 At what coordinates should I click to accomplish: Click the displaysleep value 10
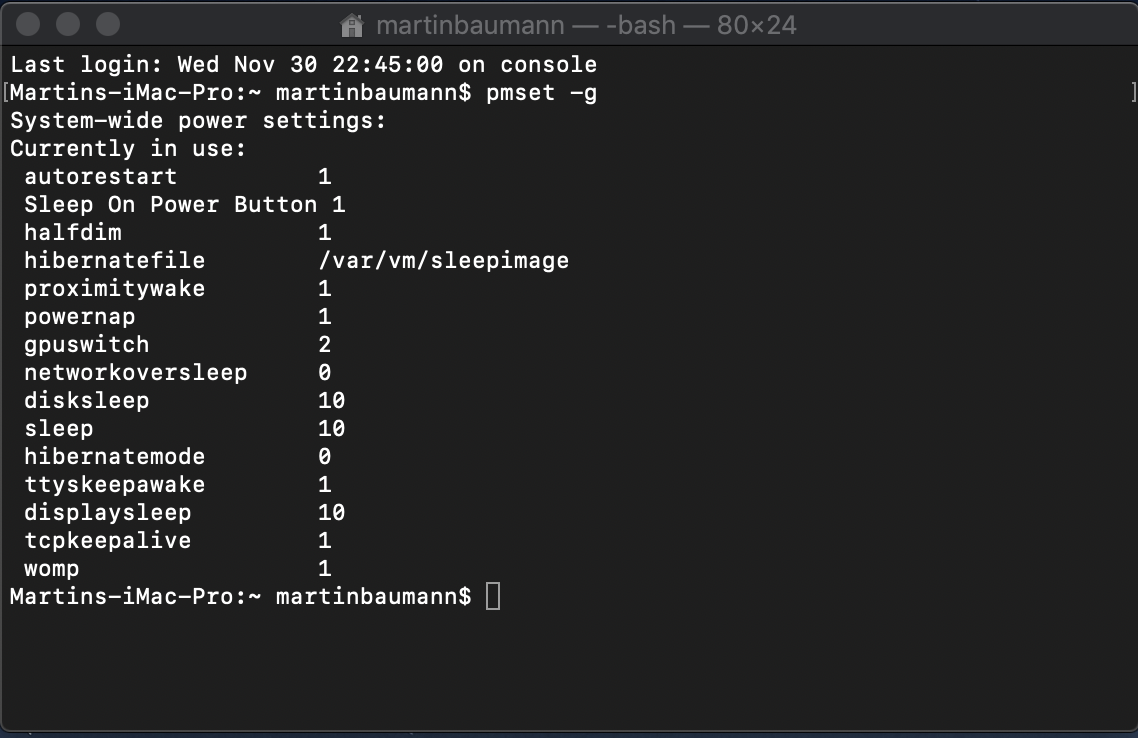tap(331, 513)
